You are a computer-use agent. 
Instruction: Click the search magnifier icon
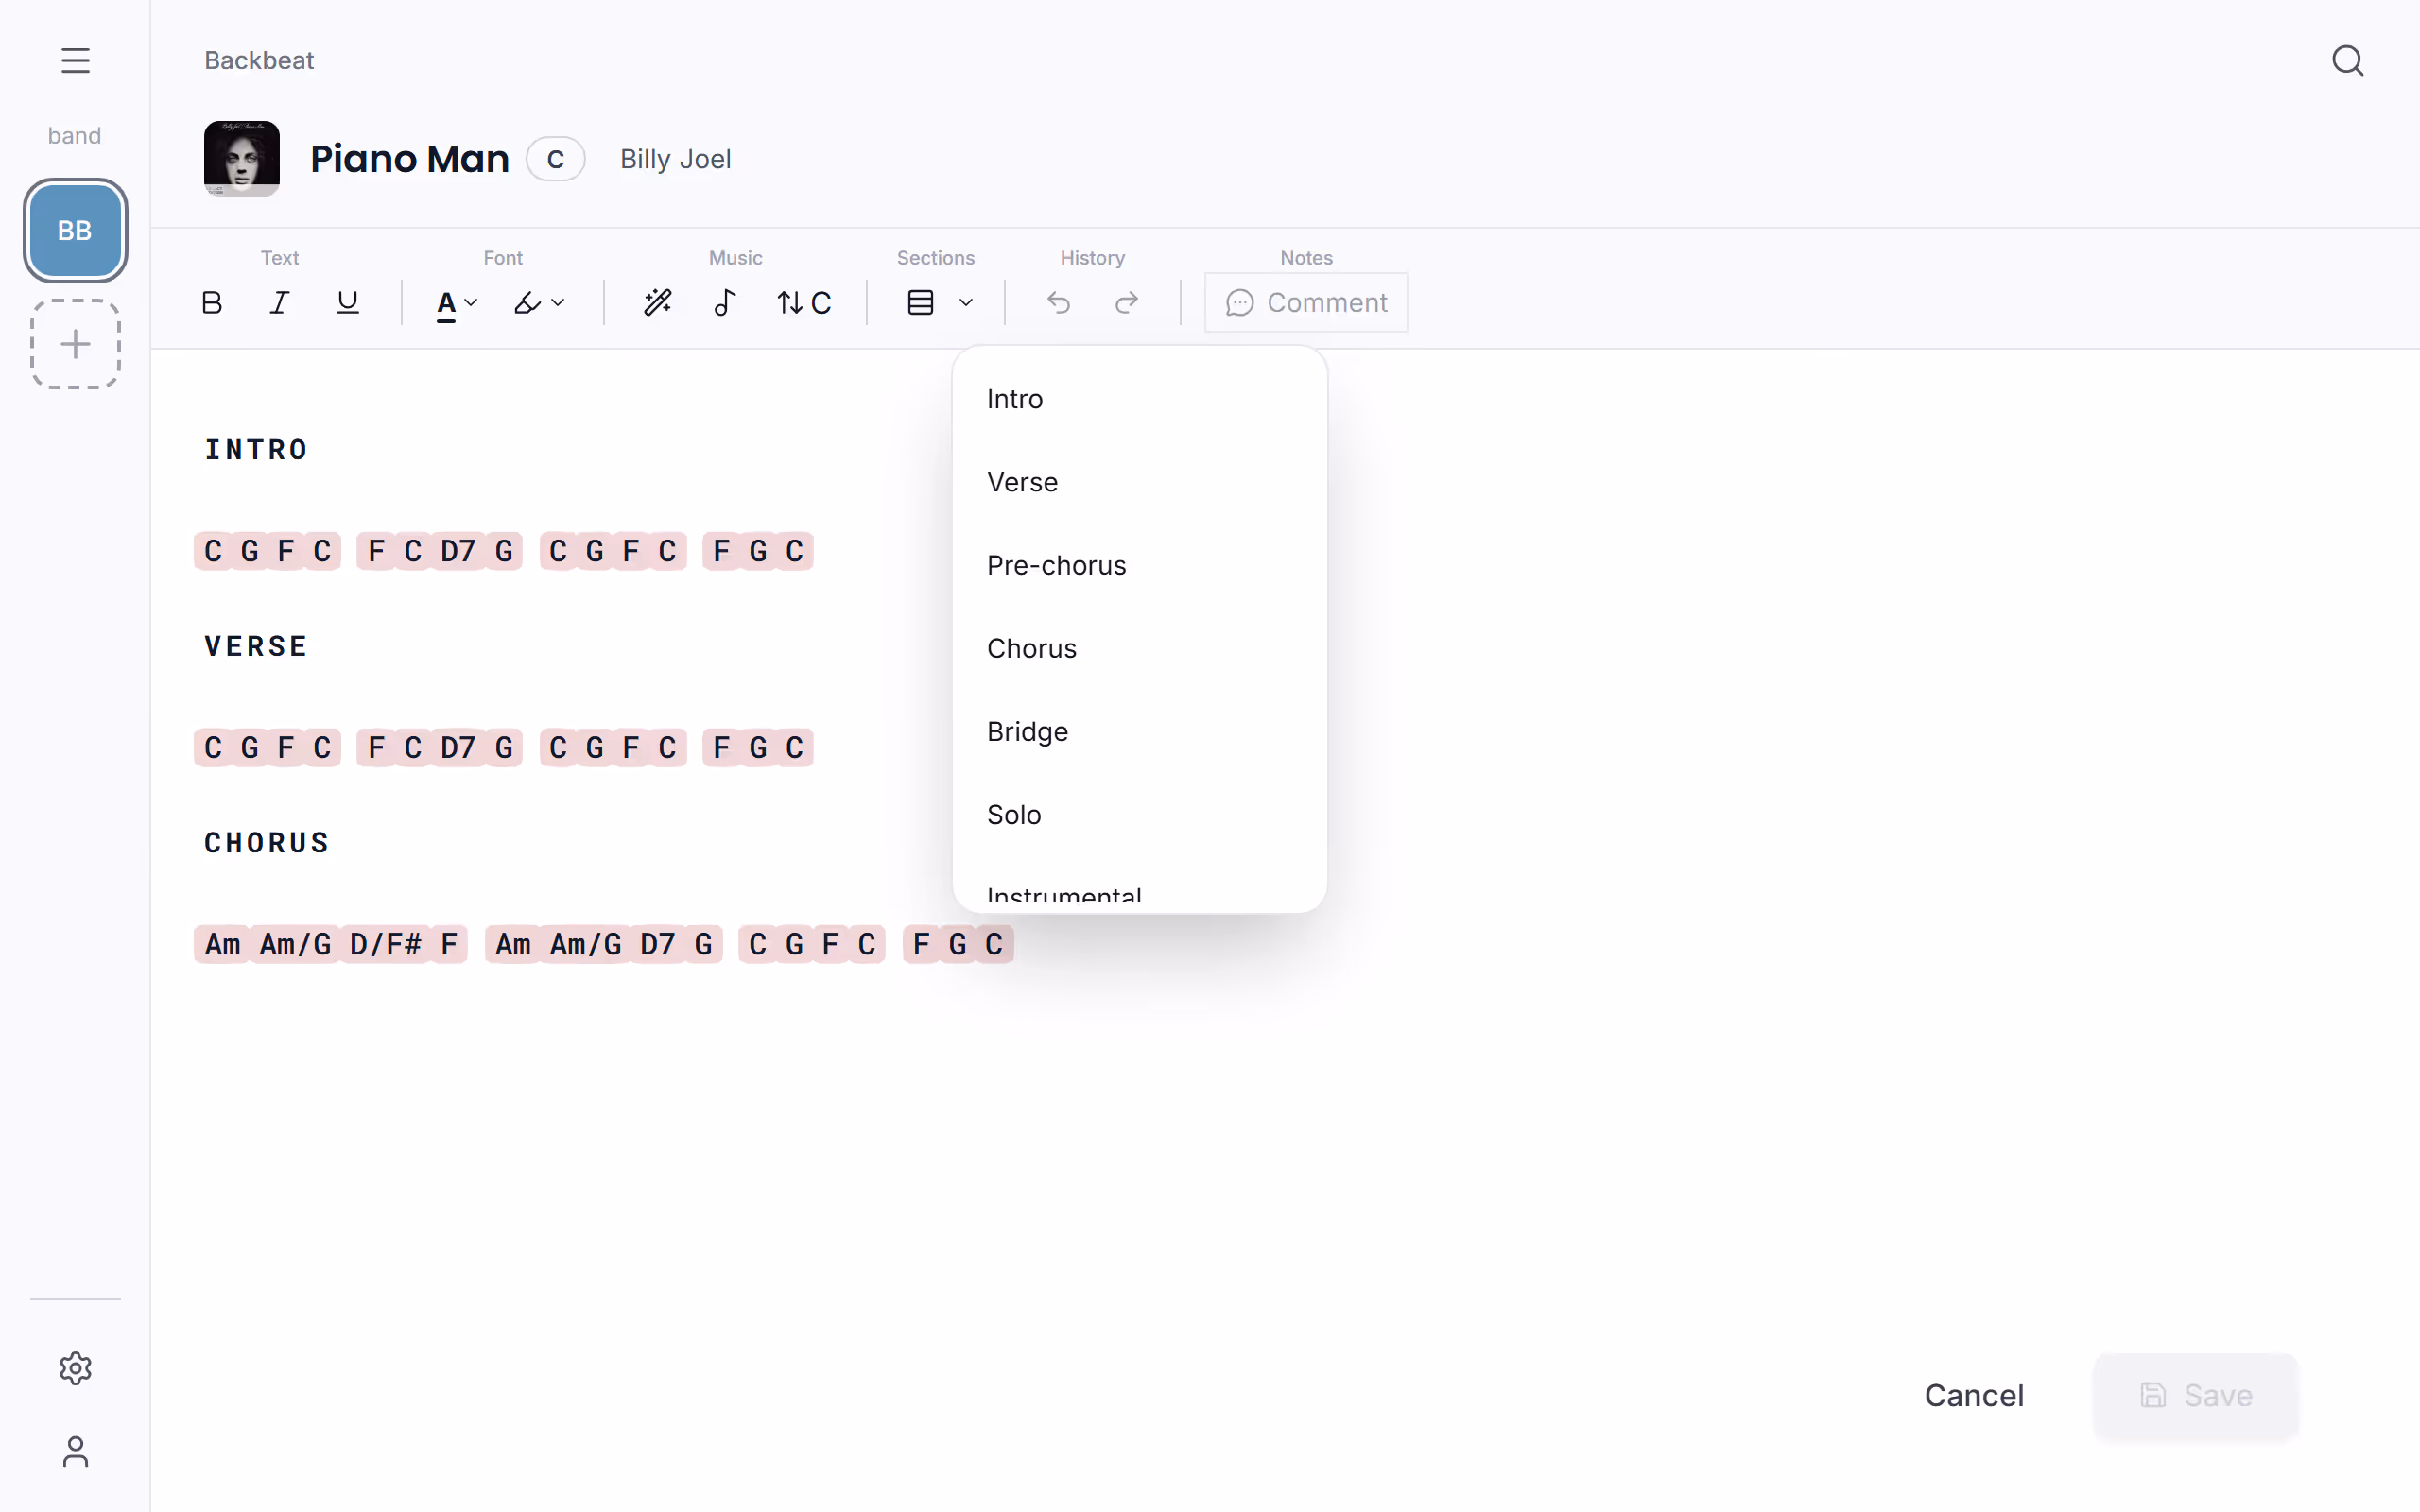pyautogui.click(x=2347, y=60)
